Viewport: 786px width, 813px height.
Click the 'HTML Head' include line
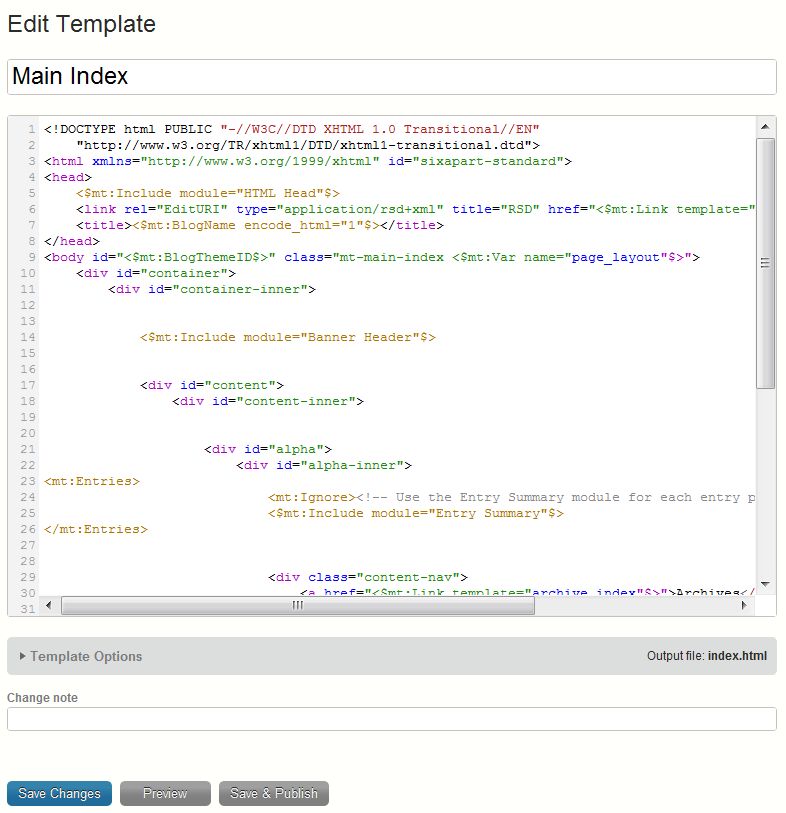[x=208, y=193]
